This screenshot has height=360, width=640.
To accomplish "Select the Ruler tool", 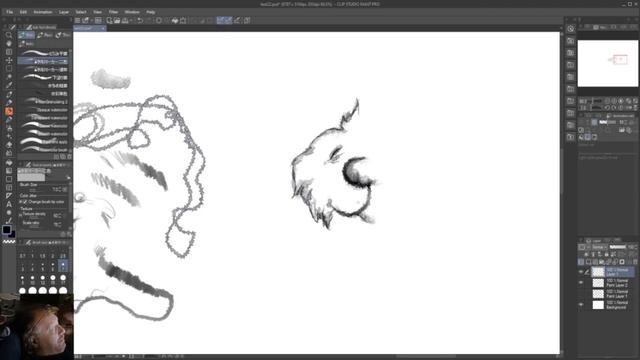I will click(9, 196).
